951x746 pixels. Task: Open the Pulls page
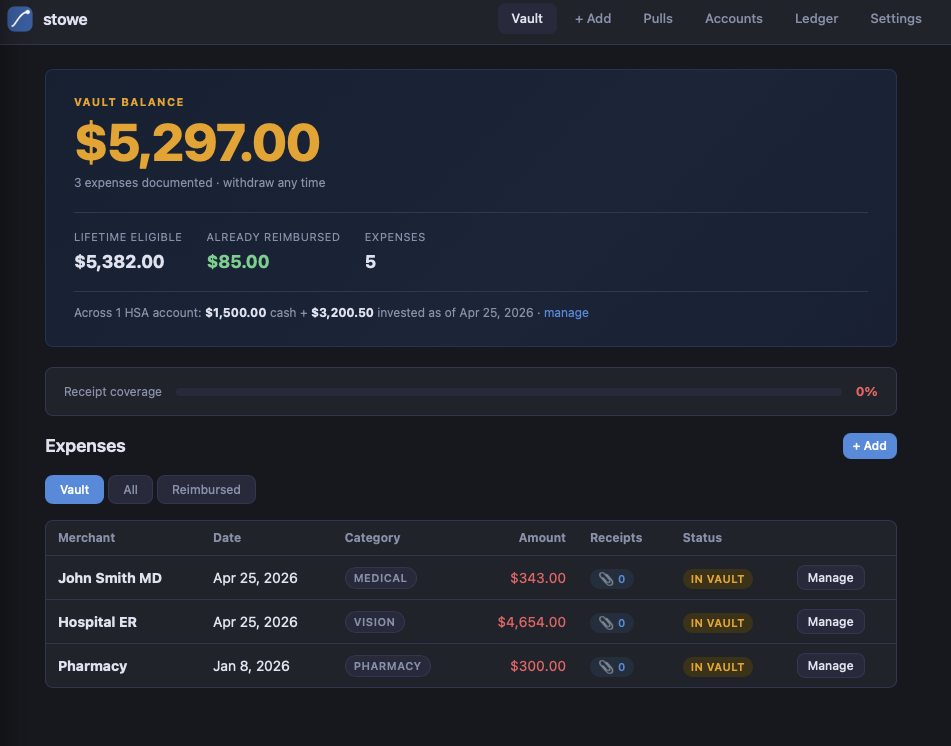pyautogui.click(x=657, y=19)
